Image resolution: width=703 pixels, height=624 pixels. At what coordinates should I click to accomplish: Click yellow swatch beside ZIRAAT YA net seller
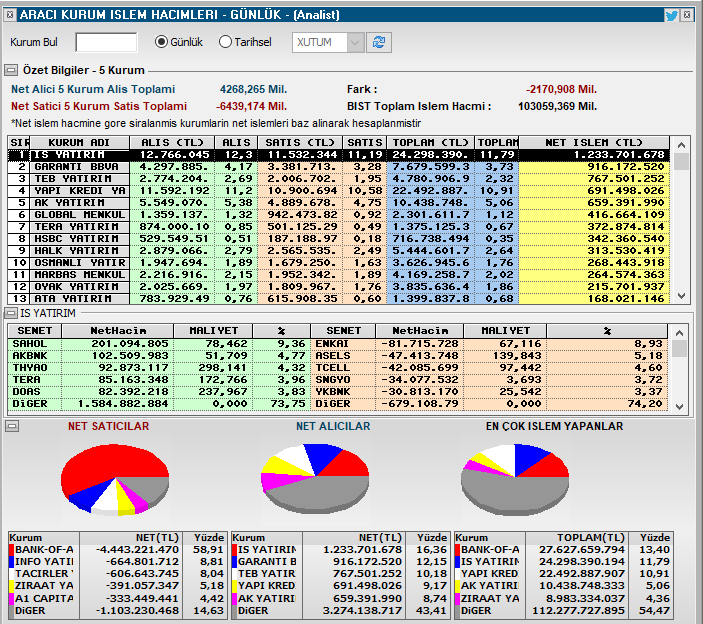pos(11,586)
